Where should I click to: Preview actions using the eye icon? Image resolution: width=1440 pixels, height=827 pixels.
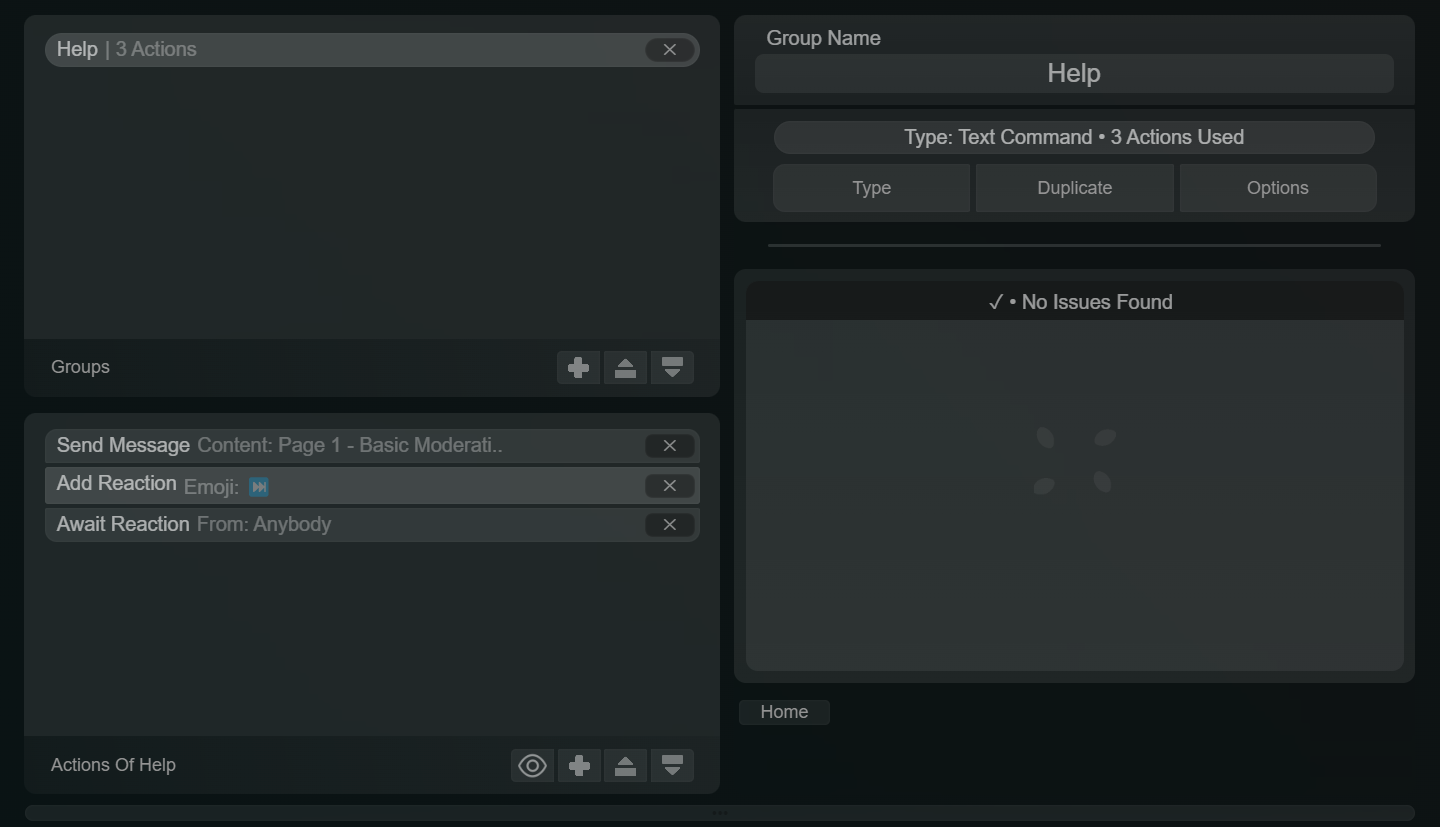[x=531, y=765]
